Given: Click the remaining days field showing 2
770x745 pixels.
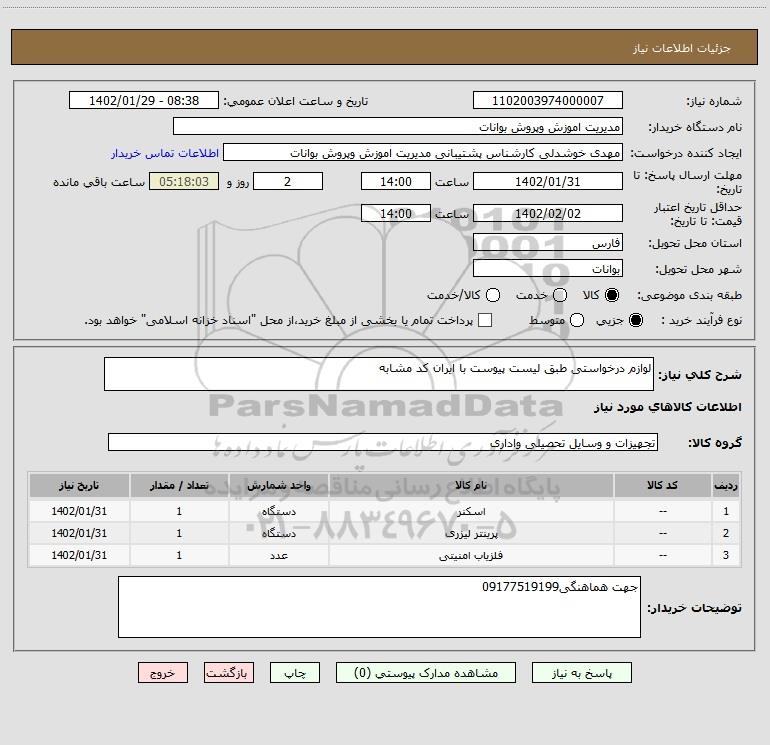Looking at the screenshot, I should [288, 181].
